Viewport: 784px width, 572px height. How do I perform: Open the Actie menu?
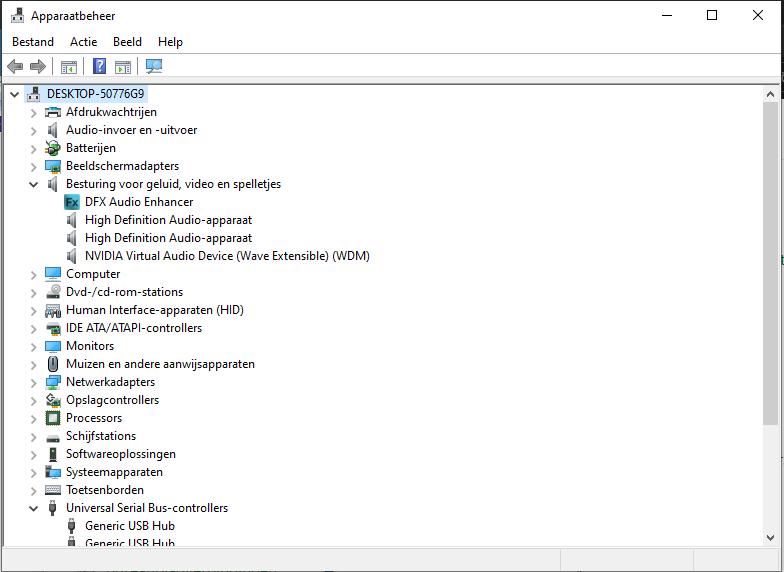click(x=84, y=42)
